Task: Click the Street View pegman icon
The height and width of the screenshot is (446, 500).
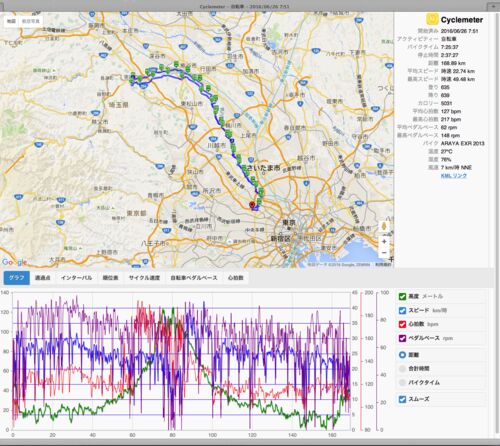Action: click(384, 226)
